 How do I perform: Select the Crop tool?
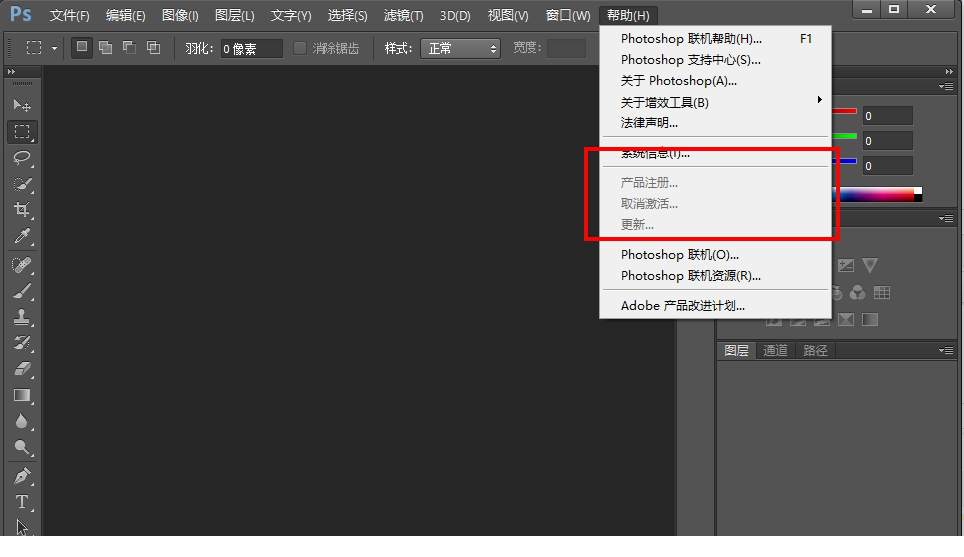22,210
